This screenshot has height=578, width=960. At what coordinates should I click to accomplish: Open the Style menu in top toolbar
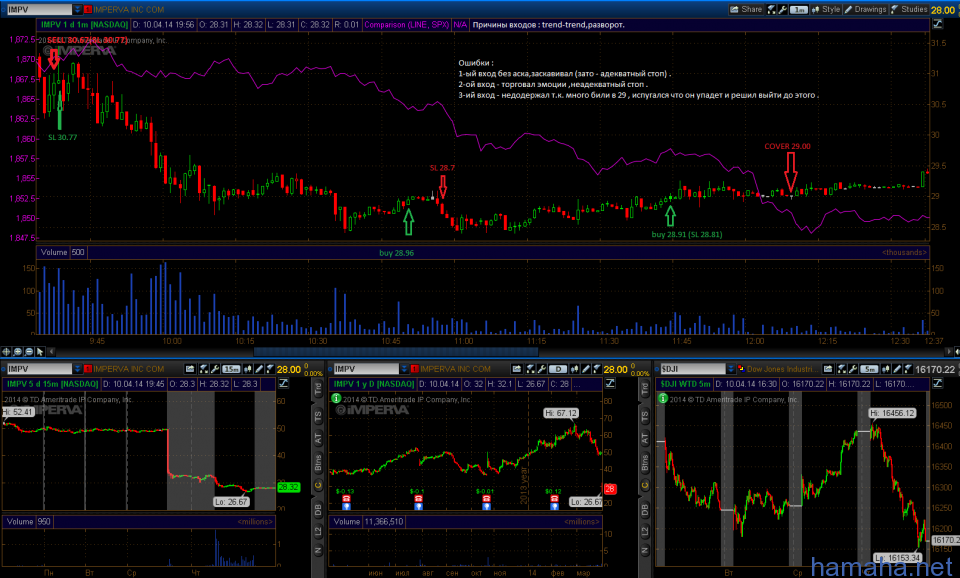(825, 8)
